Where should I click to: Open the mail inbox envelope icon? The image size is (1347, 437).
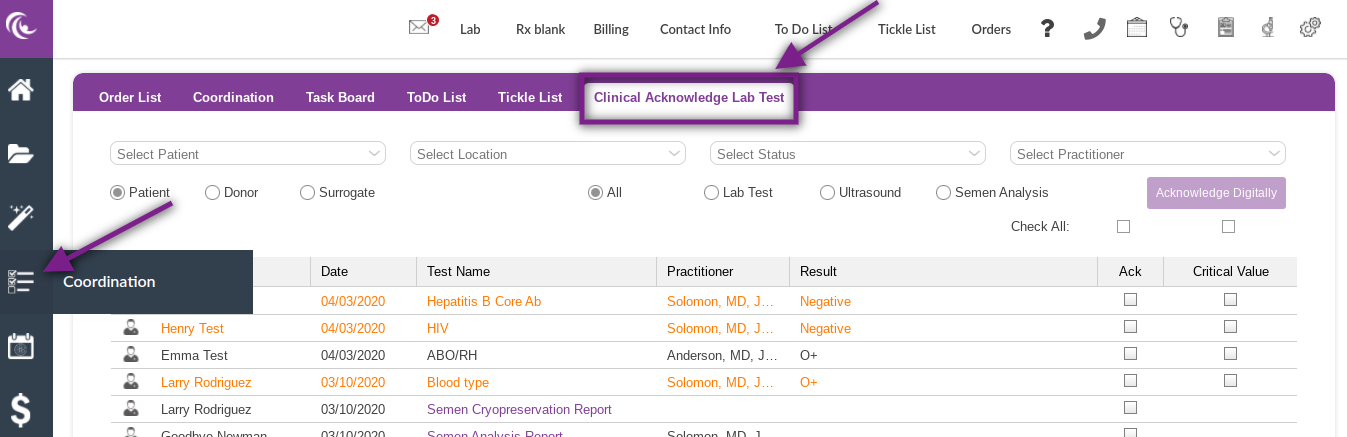419,28
